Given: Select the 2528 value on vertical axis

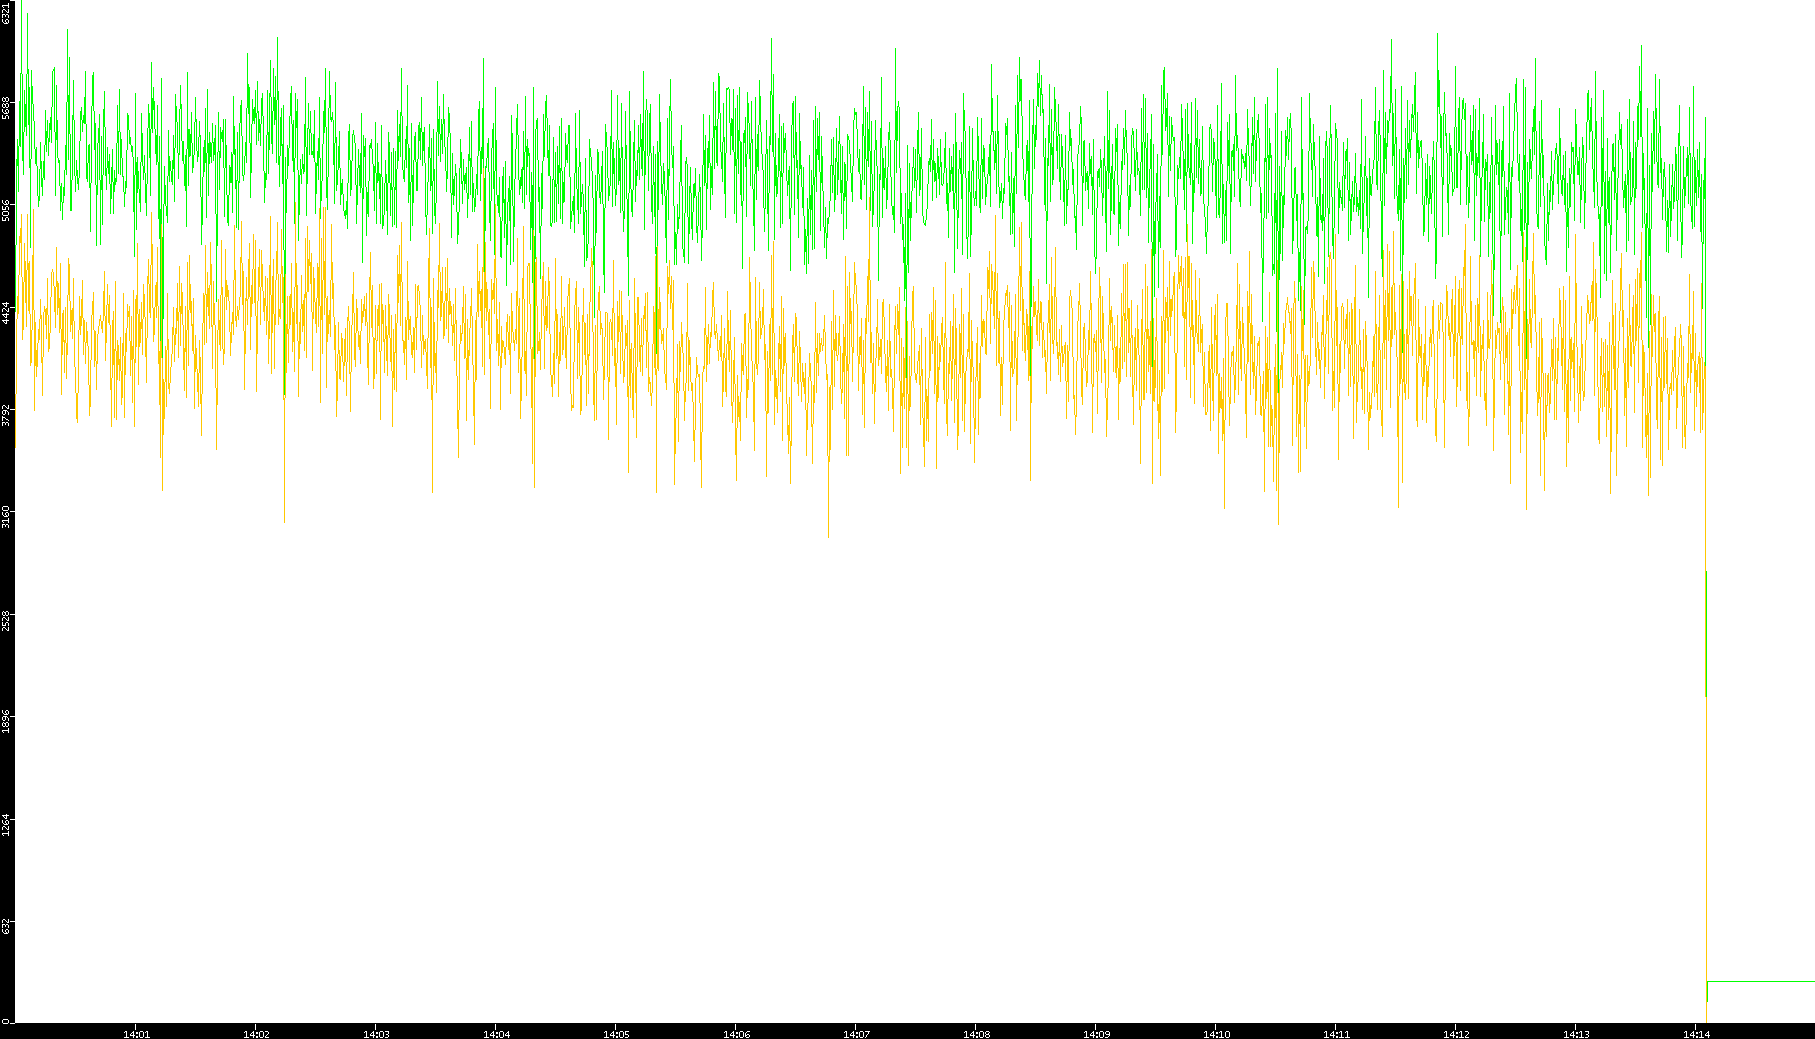Looking at the screenshot, I should [x=7, y=618].
